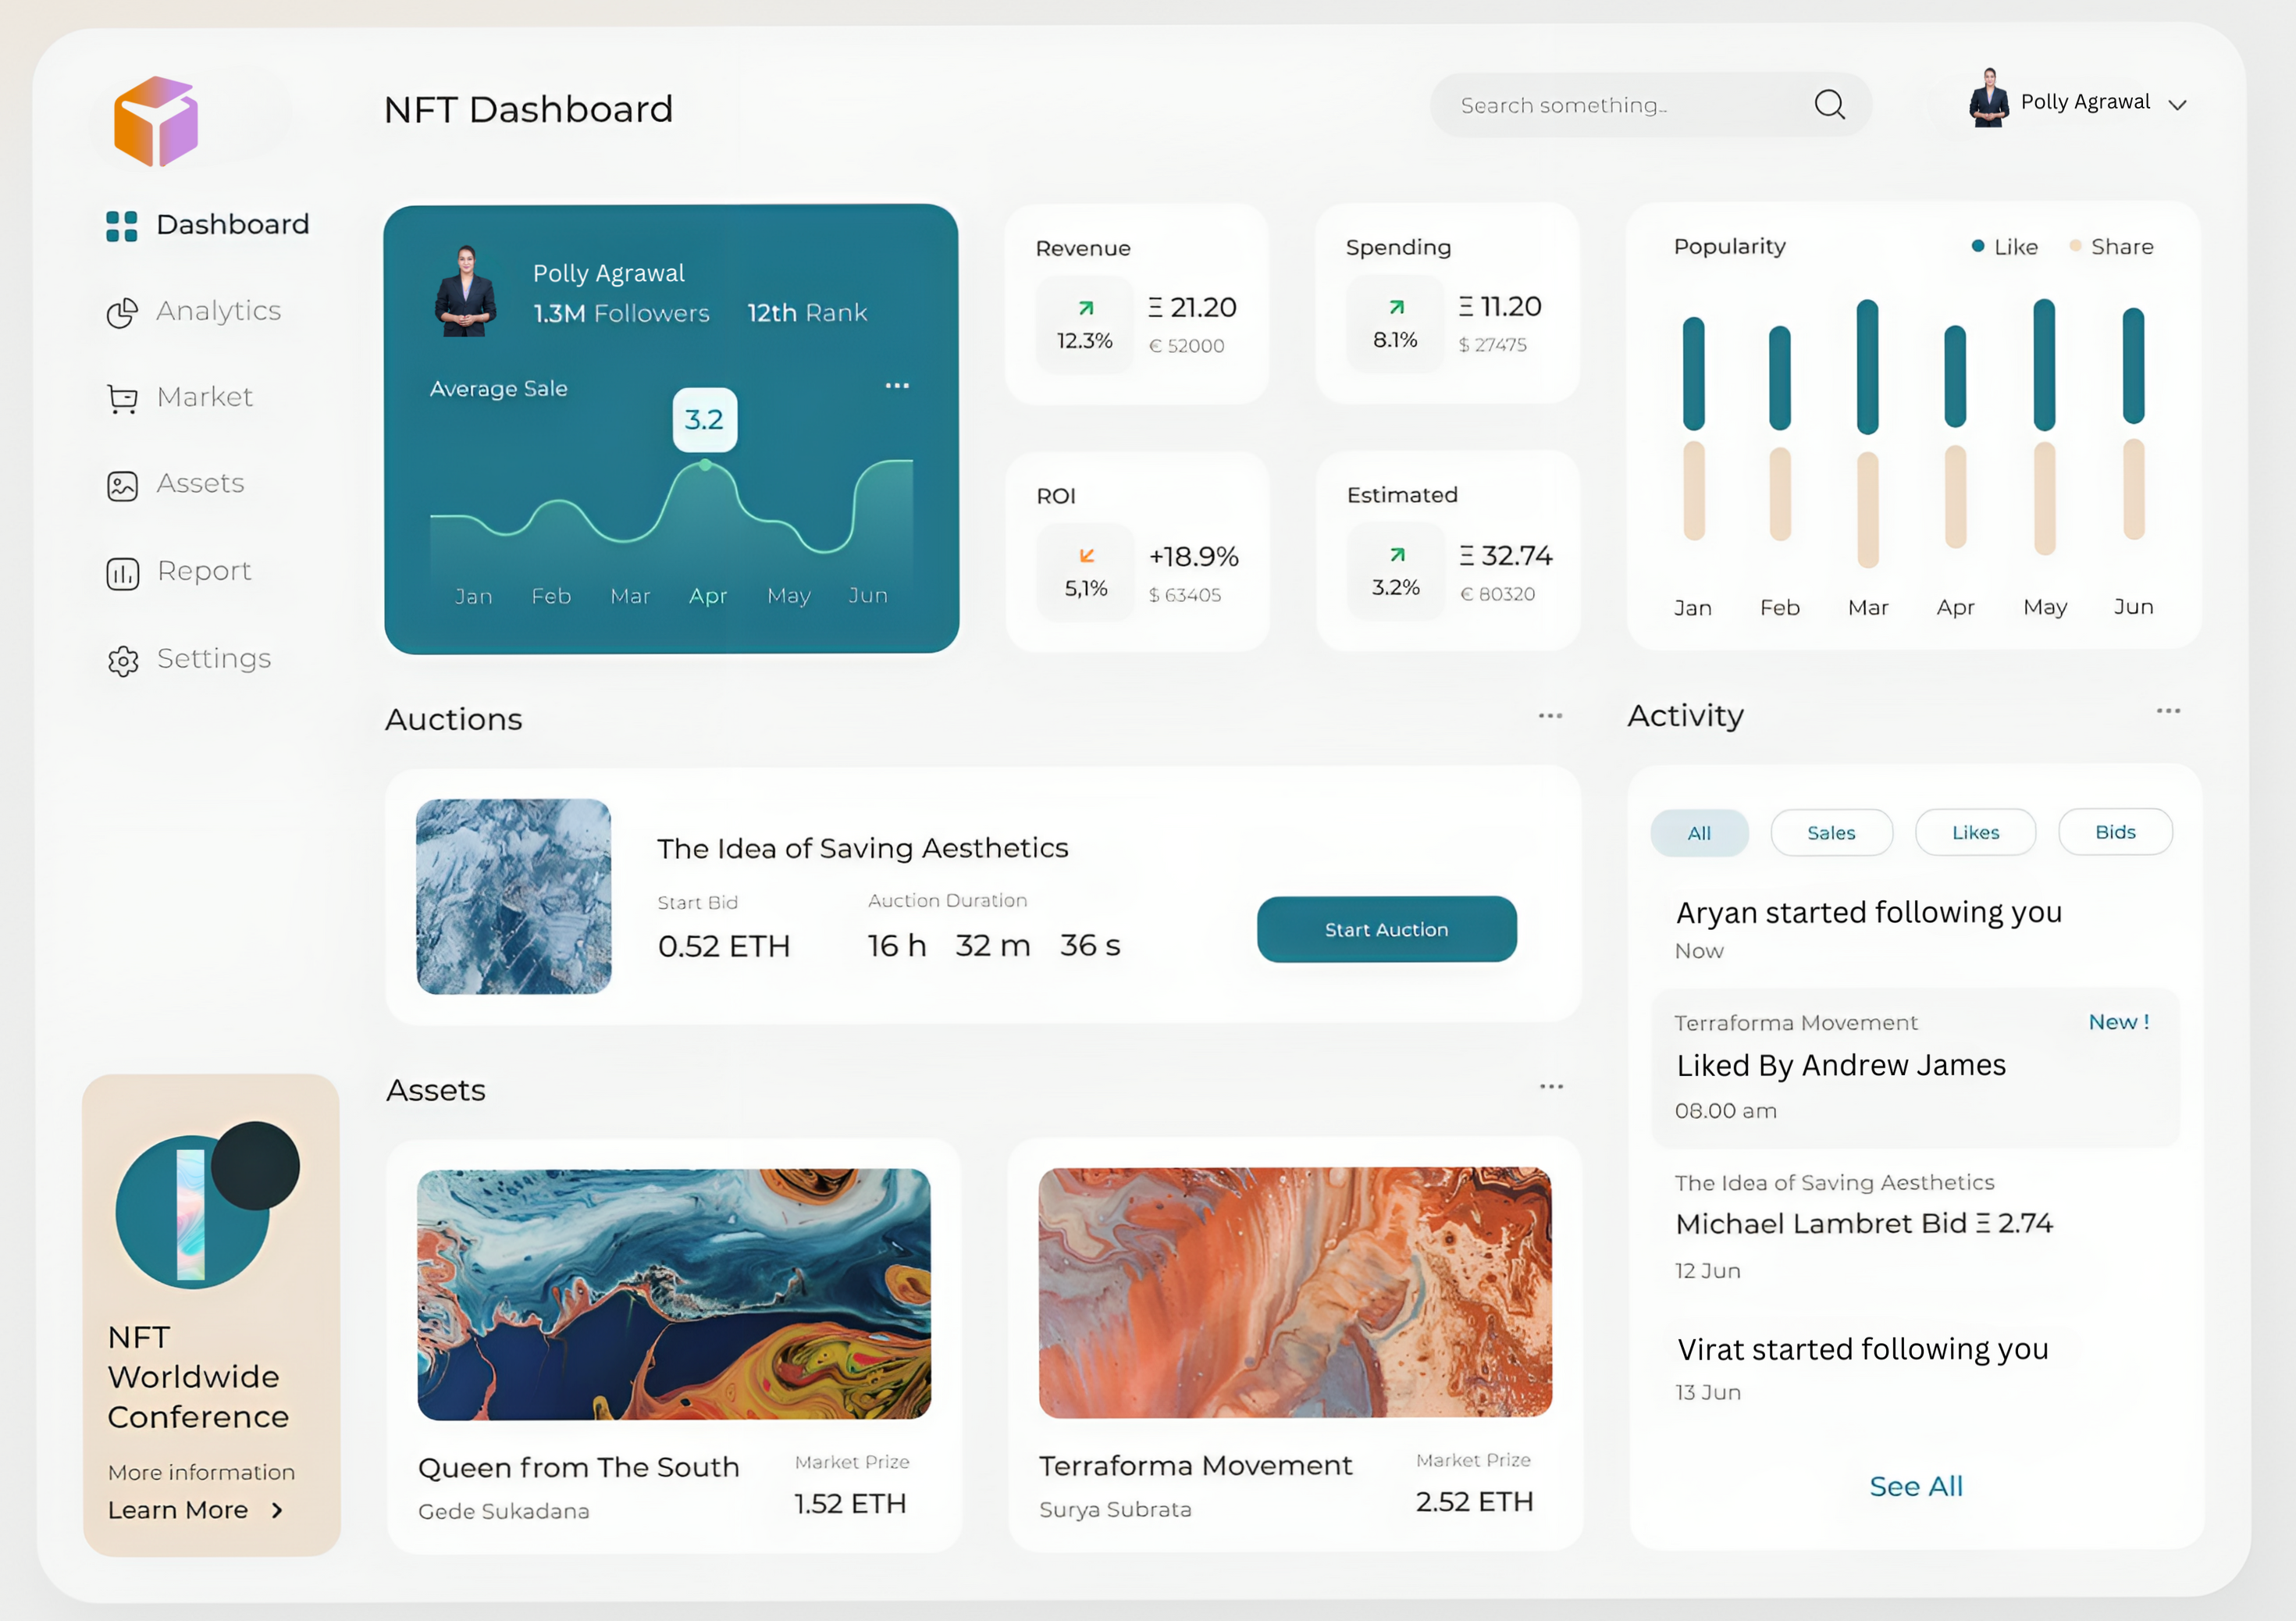The image size is (2296, 1621).
Task: Open the Report bar chart icon
Action: pyautogui.click(x=122, y=573)
